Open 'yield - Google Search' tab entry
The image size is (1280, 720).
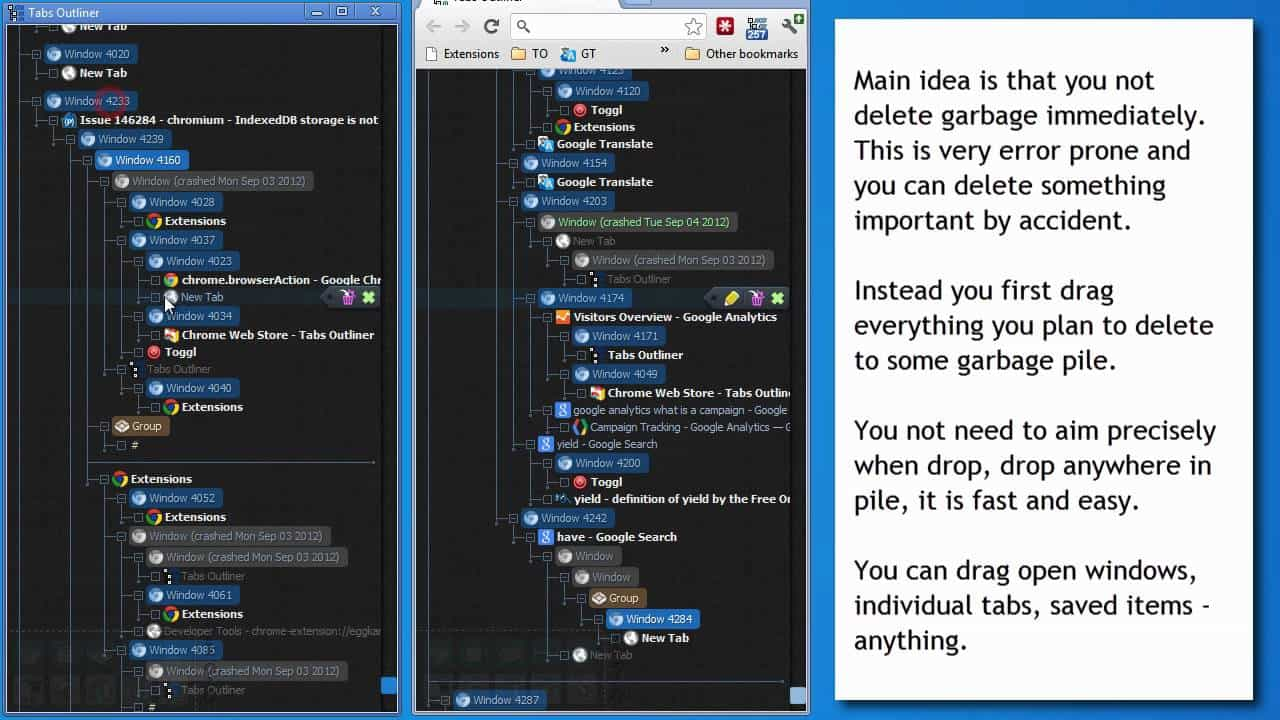[598, 444]
